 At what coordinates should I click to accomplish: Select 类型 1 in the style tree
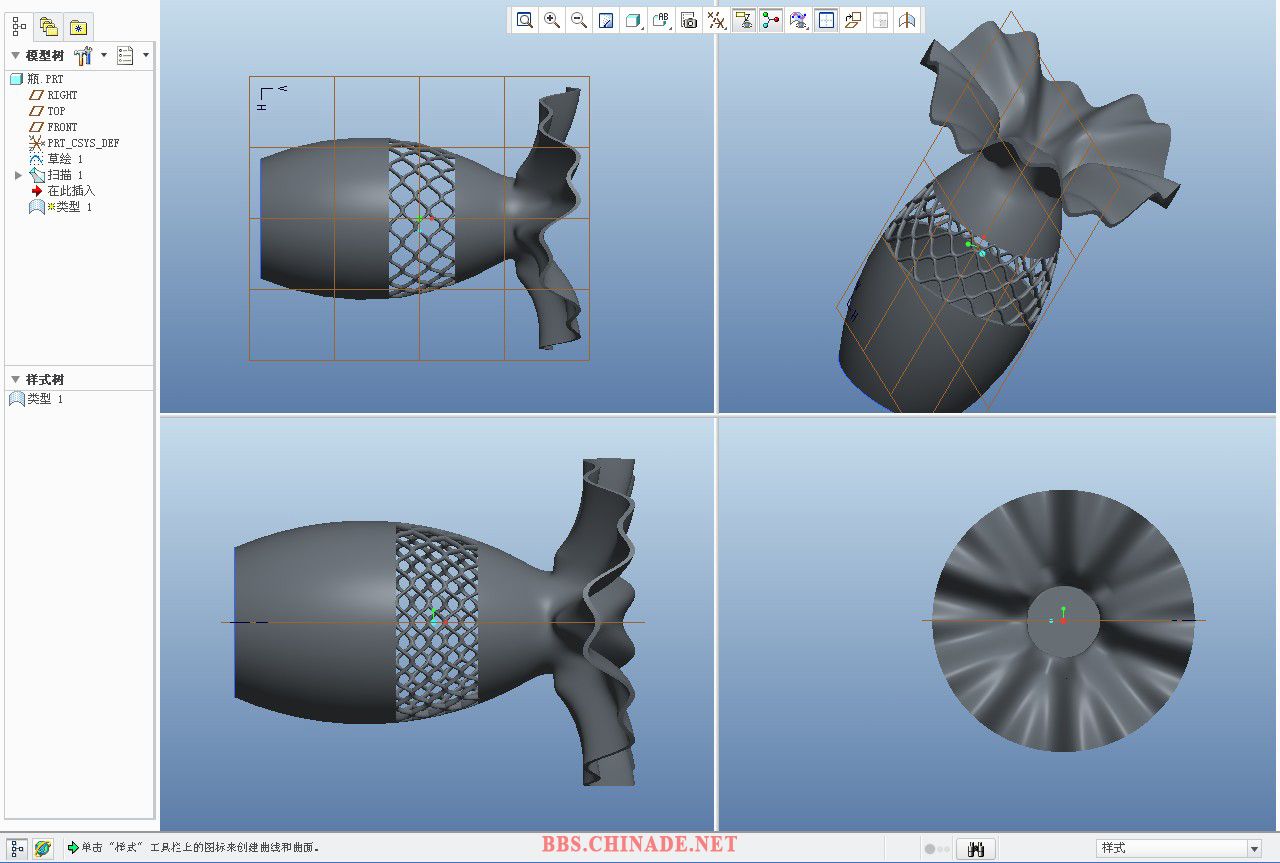pyautogui.click(x=44, y=399)
